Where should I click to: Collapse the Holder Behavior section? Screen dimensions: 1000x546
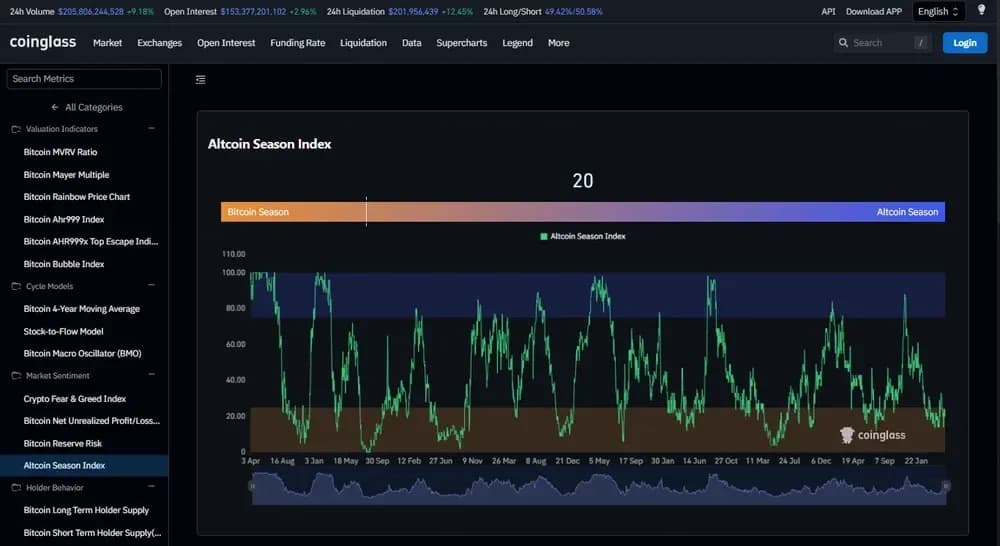coord(151,487)
